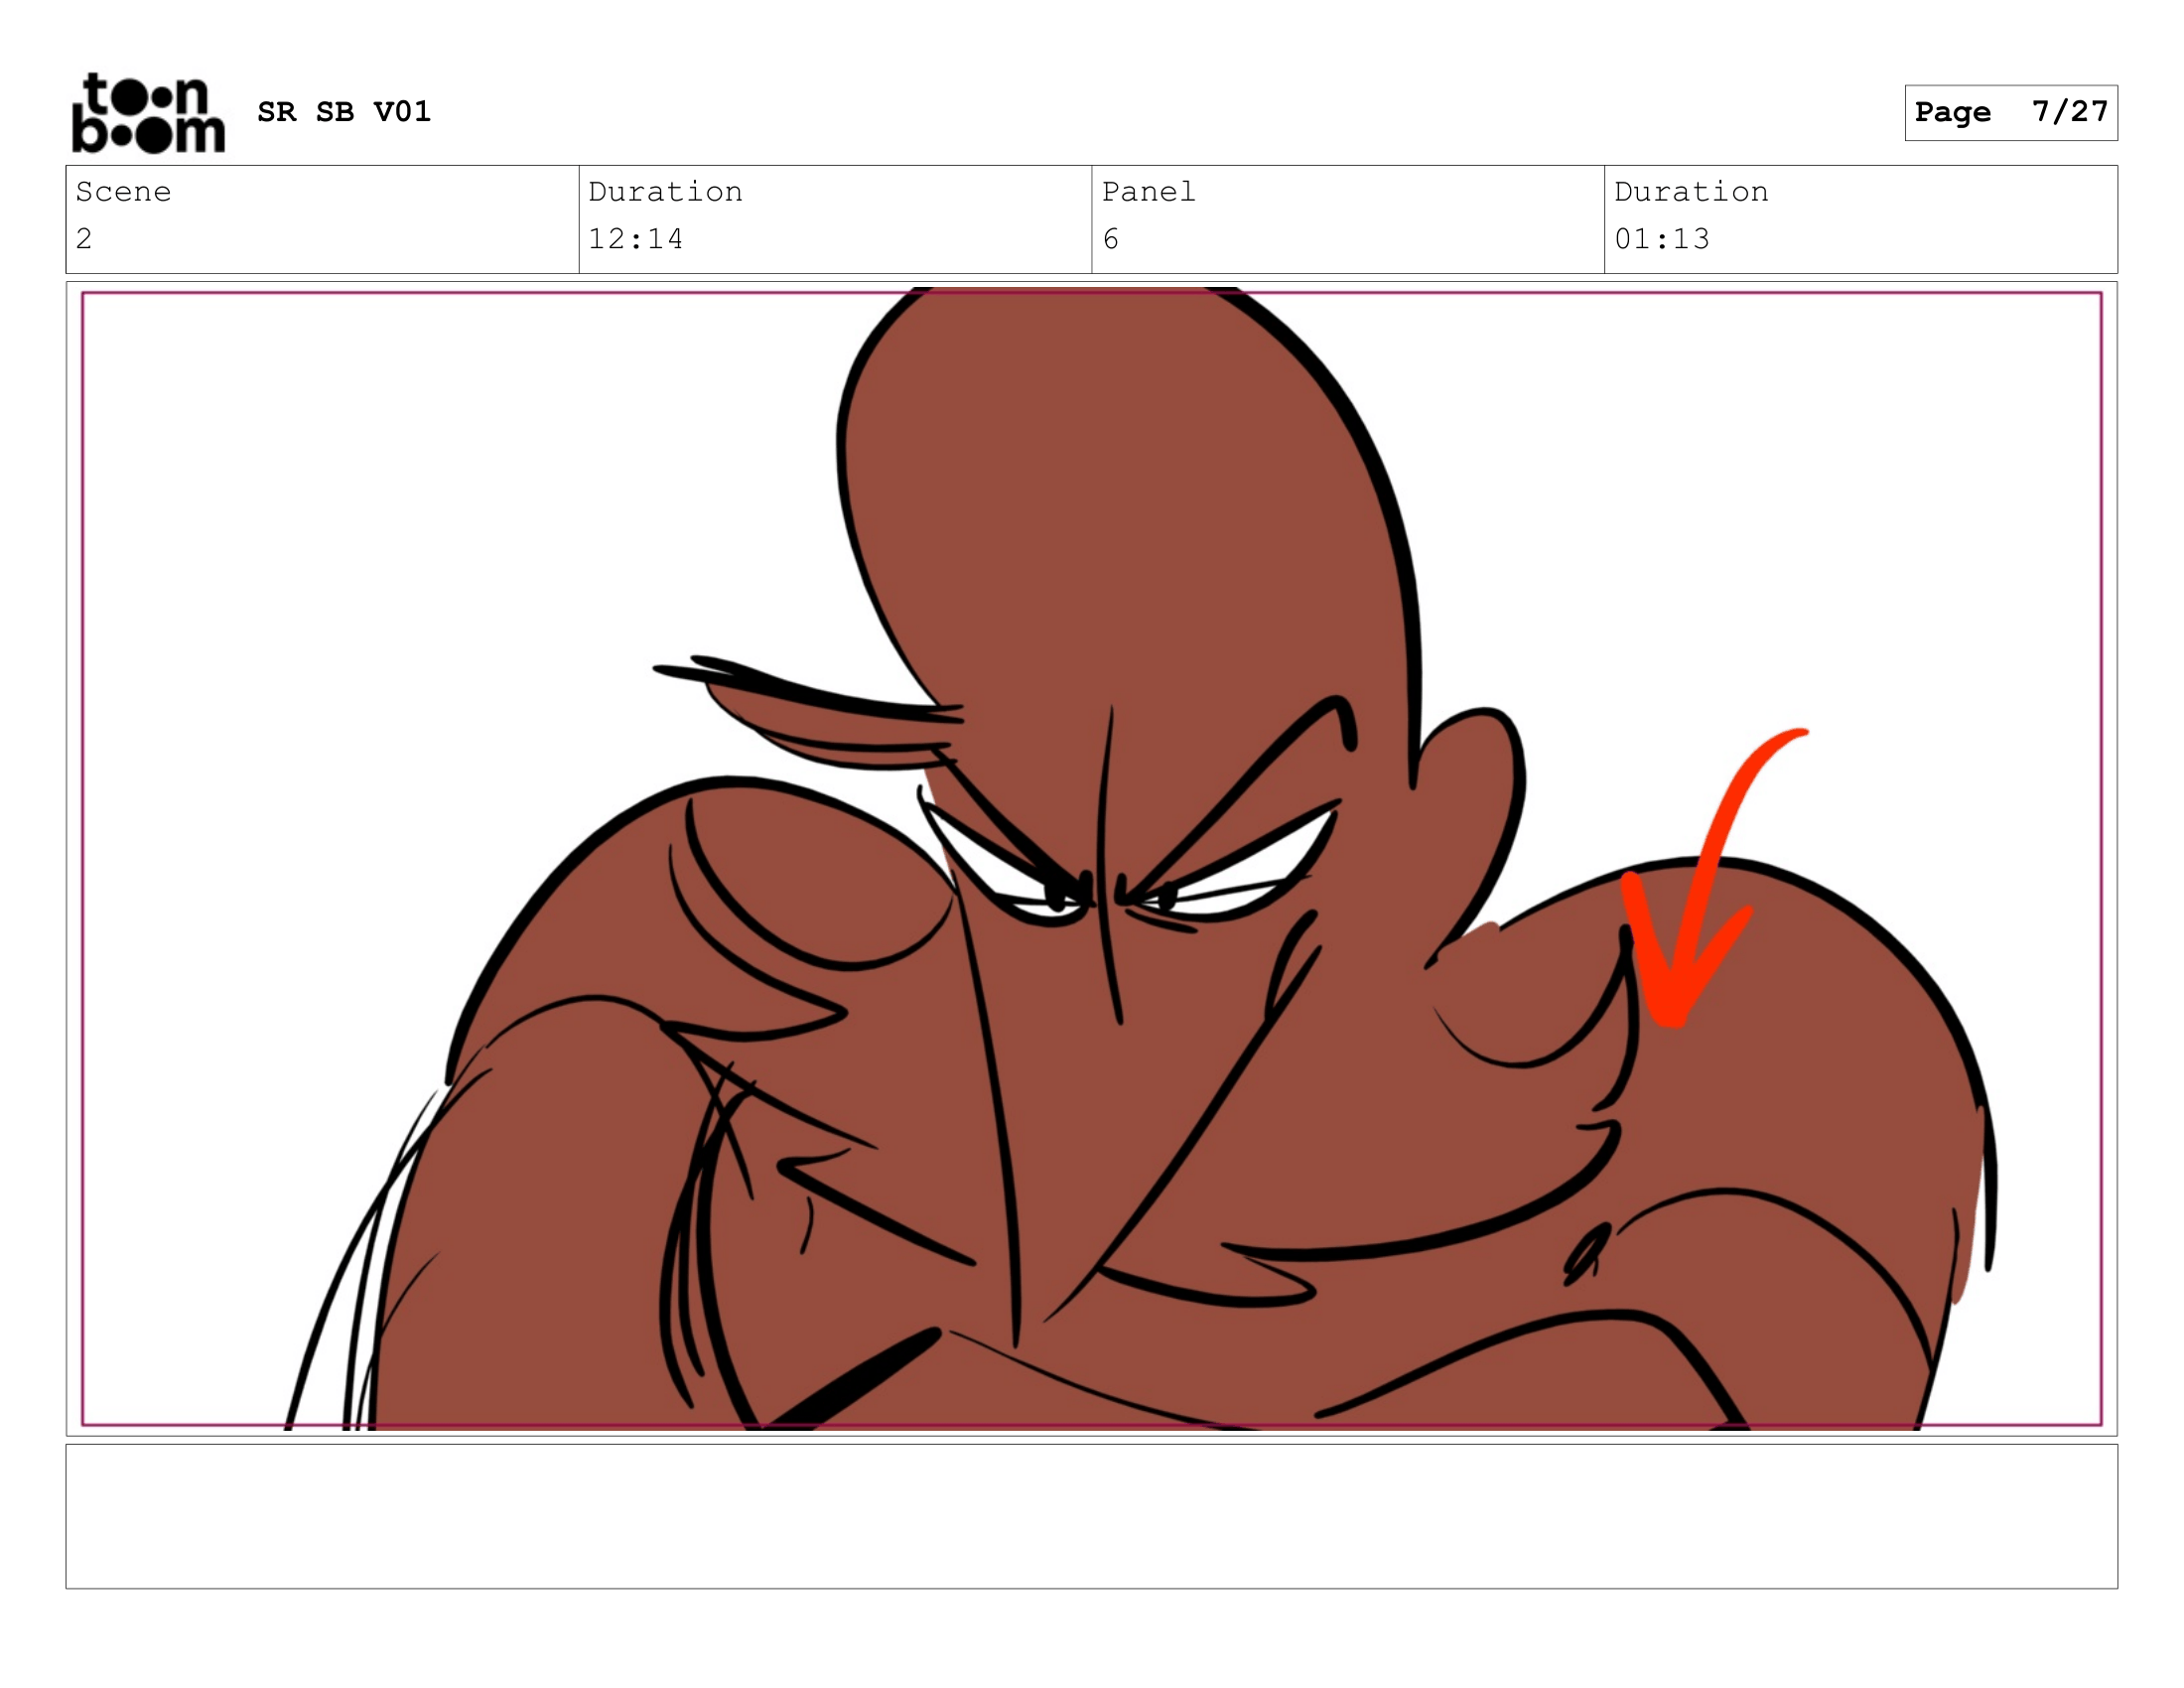This screenshot has height=1688, width=2184.
Task: Click the magenta safe-area frame's top edge
Action: point(500,293)
